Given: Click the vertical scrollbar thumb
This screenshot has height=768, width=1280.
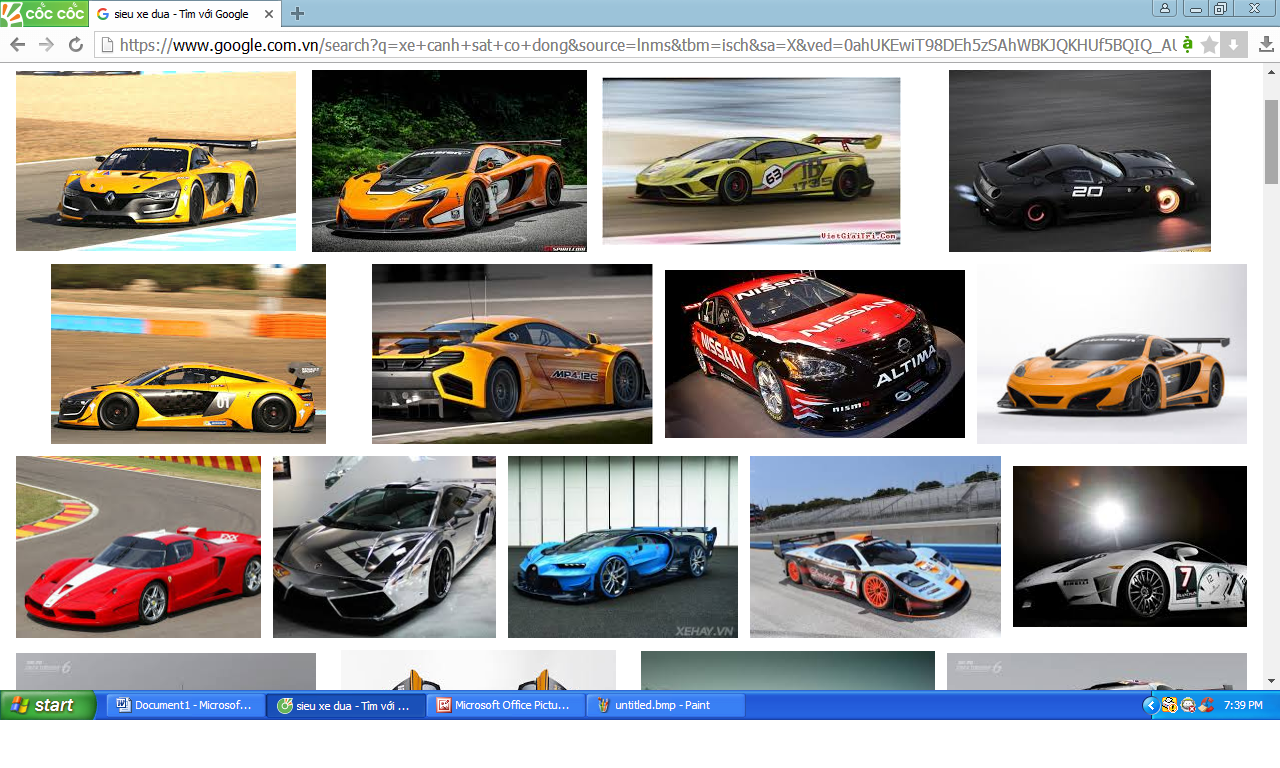Looking at the screenshot, I should tap(1271, 140).
